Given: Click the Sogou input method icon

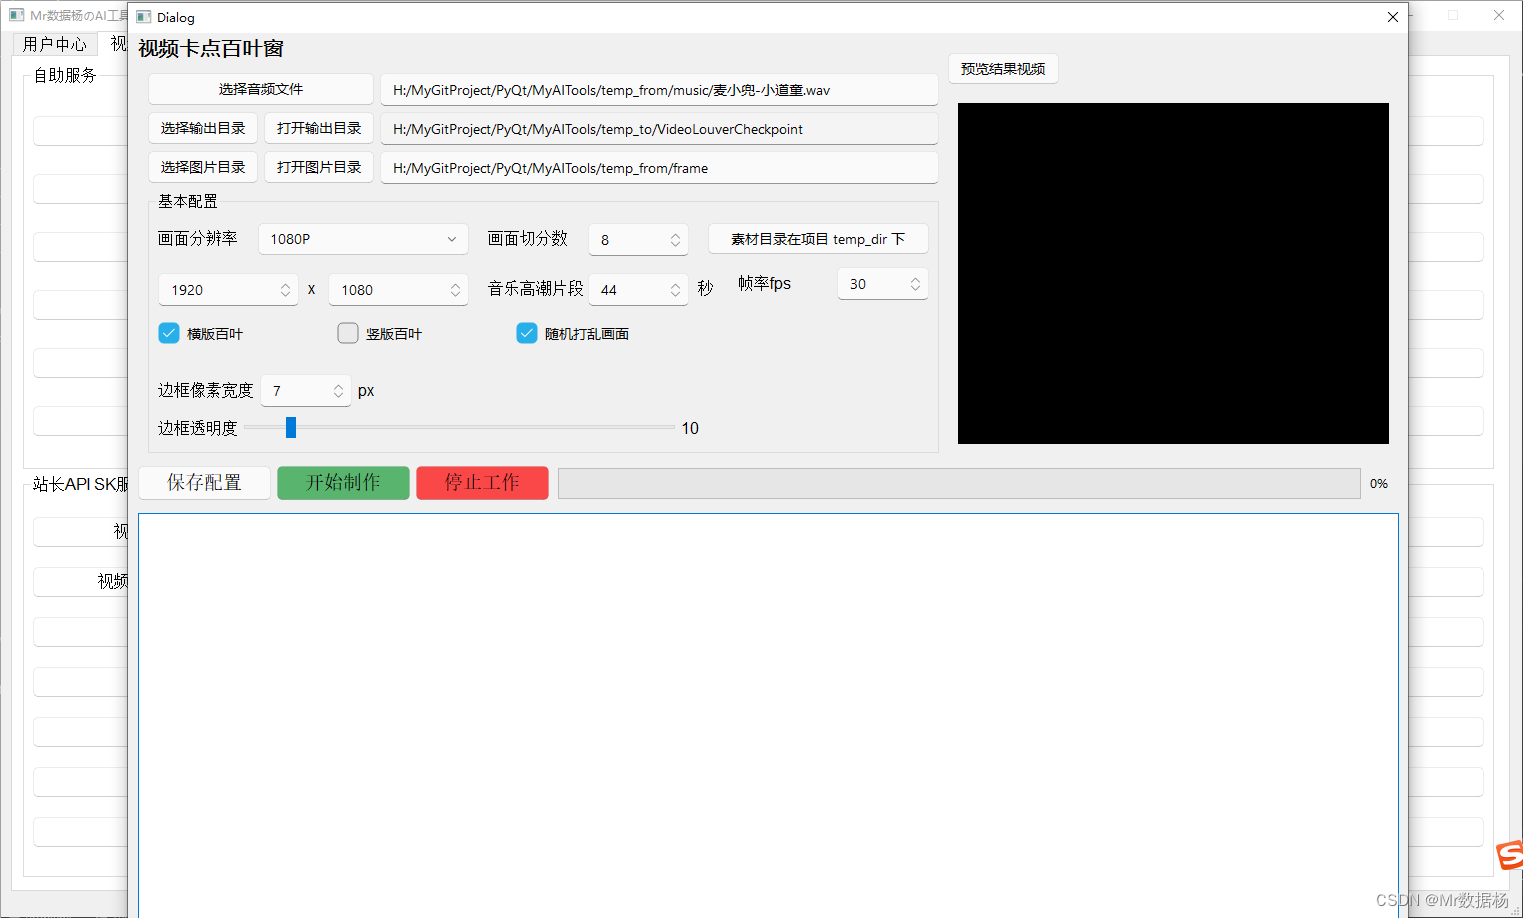Looking at the screenshot, I should coord(1510,855).
